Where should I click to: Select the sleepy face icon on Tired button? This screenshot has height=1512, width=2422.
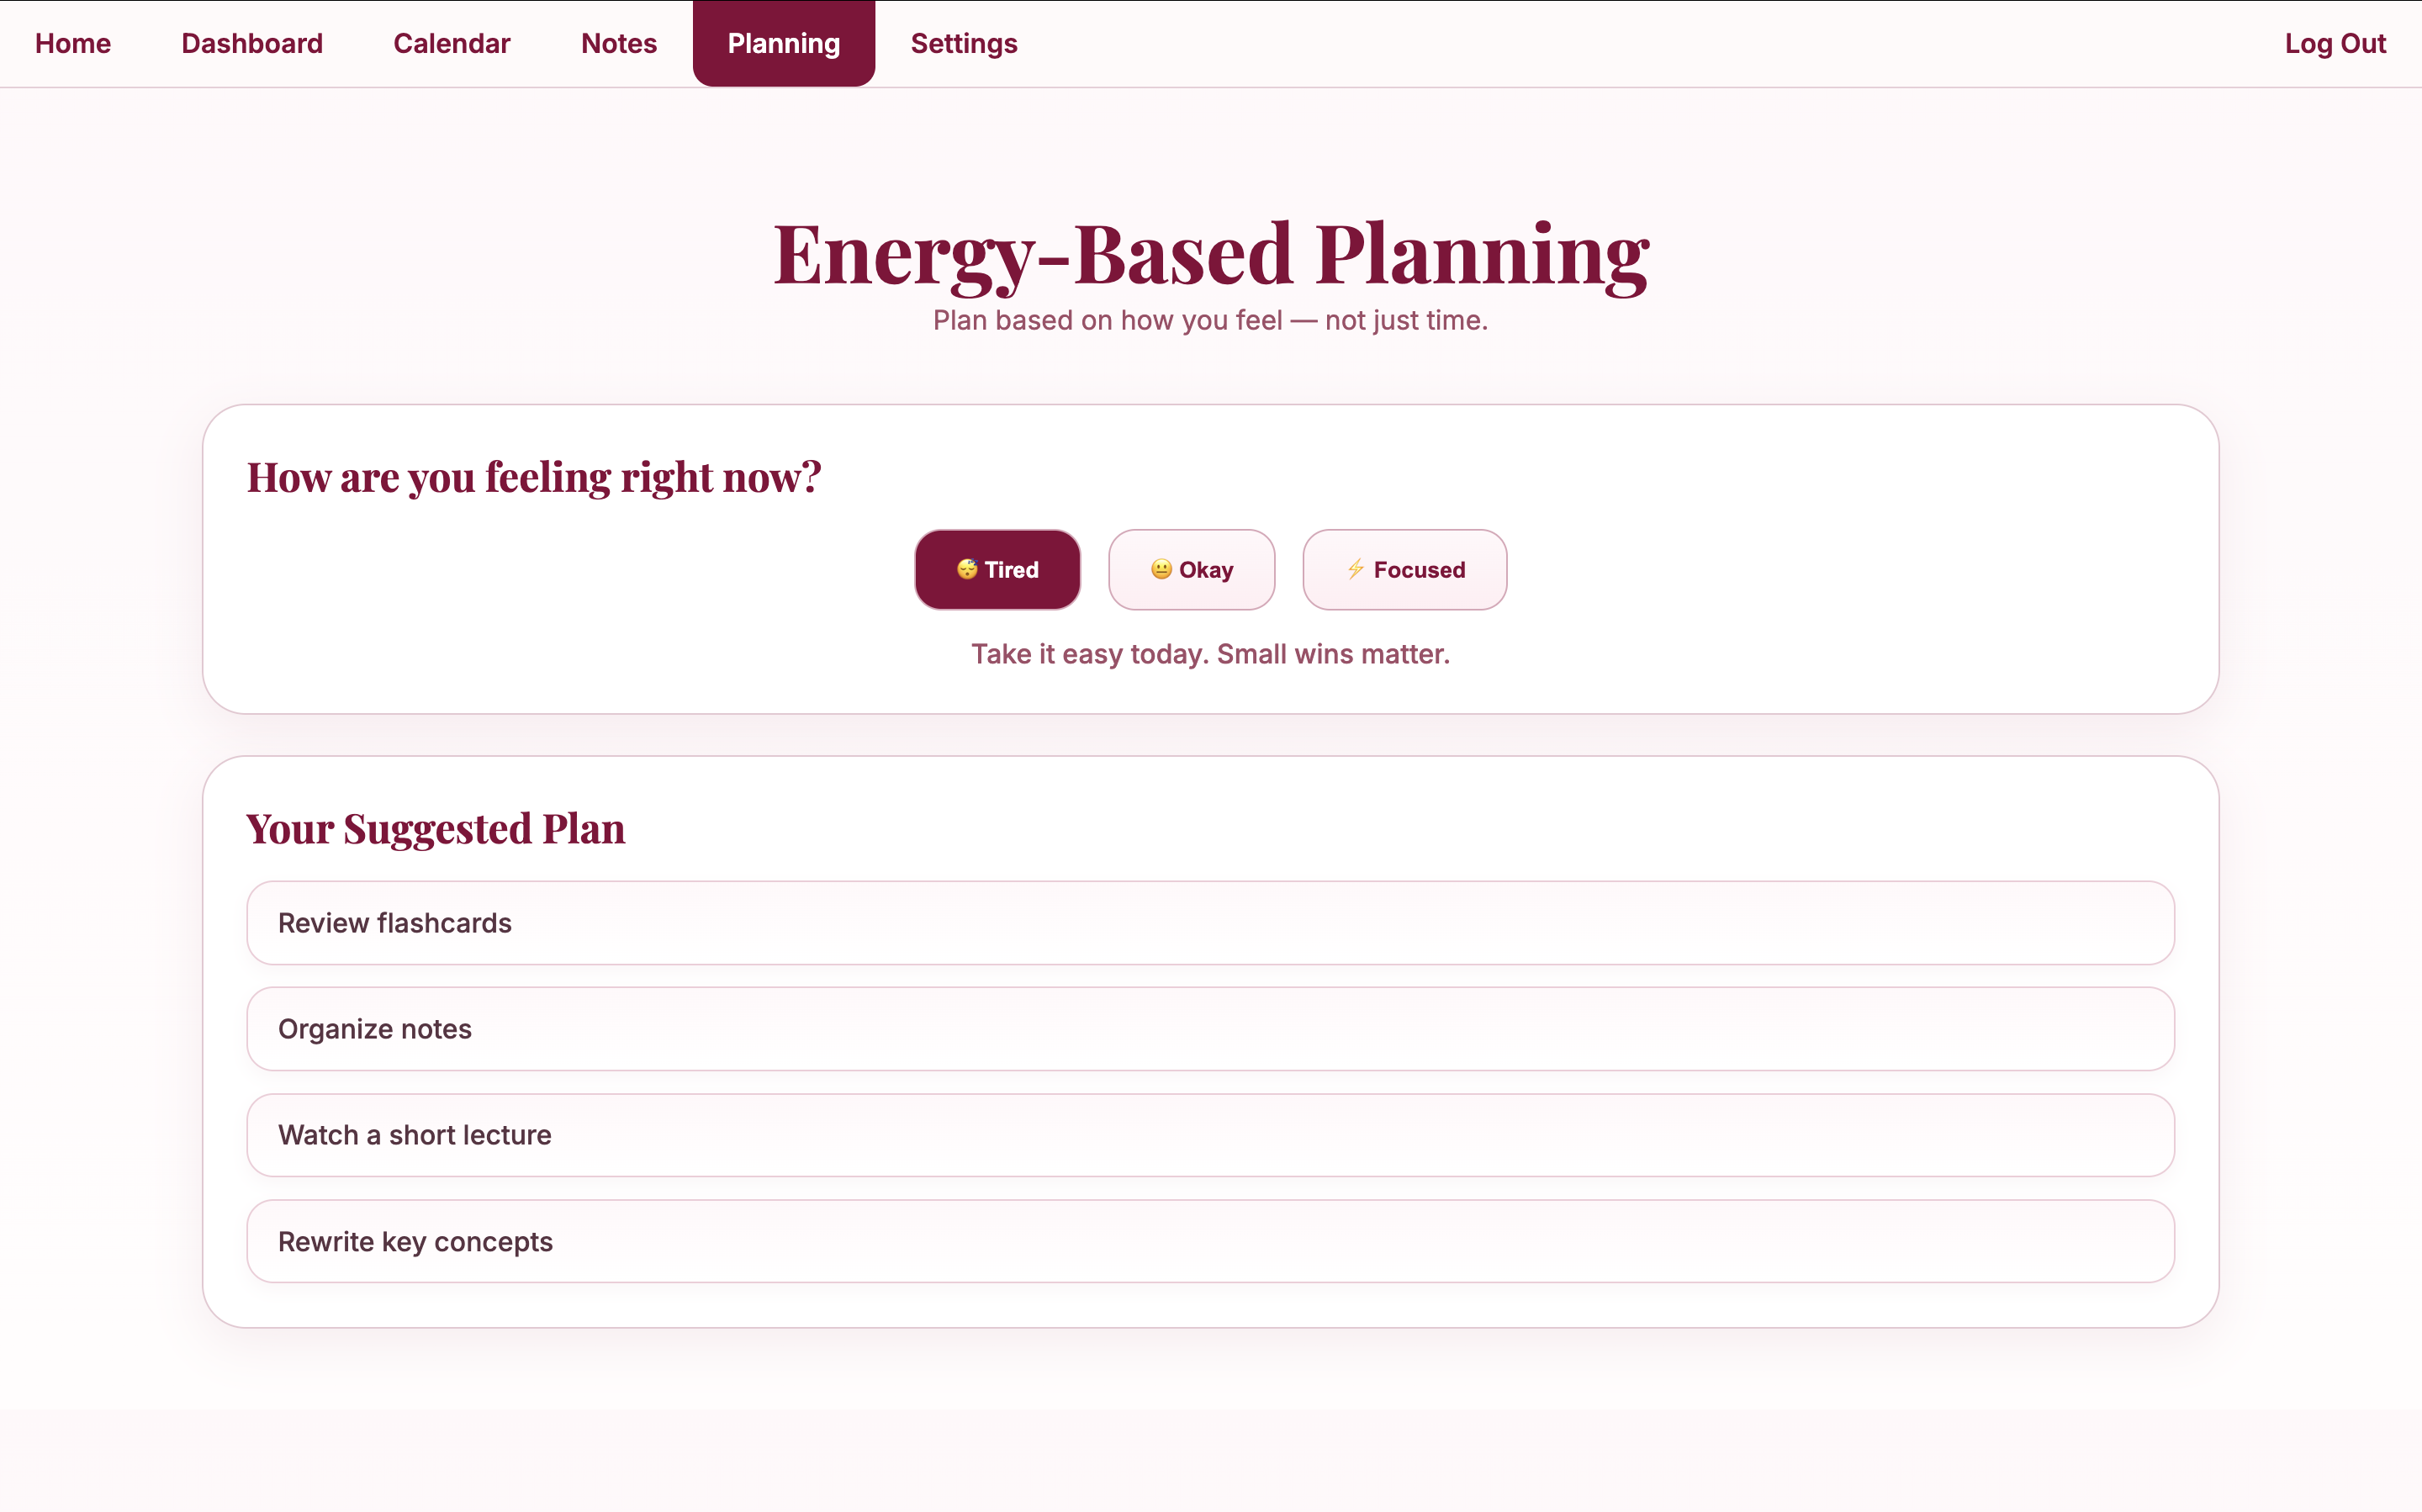pos(966,569)
